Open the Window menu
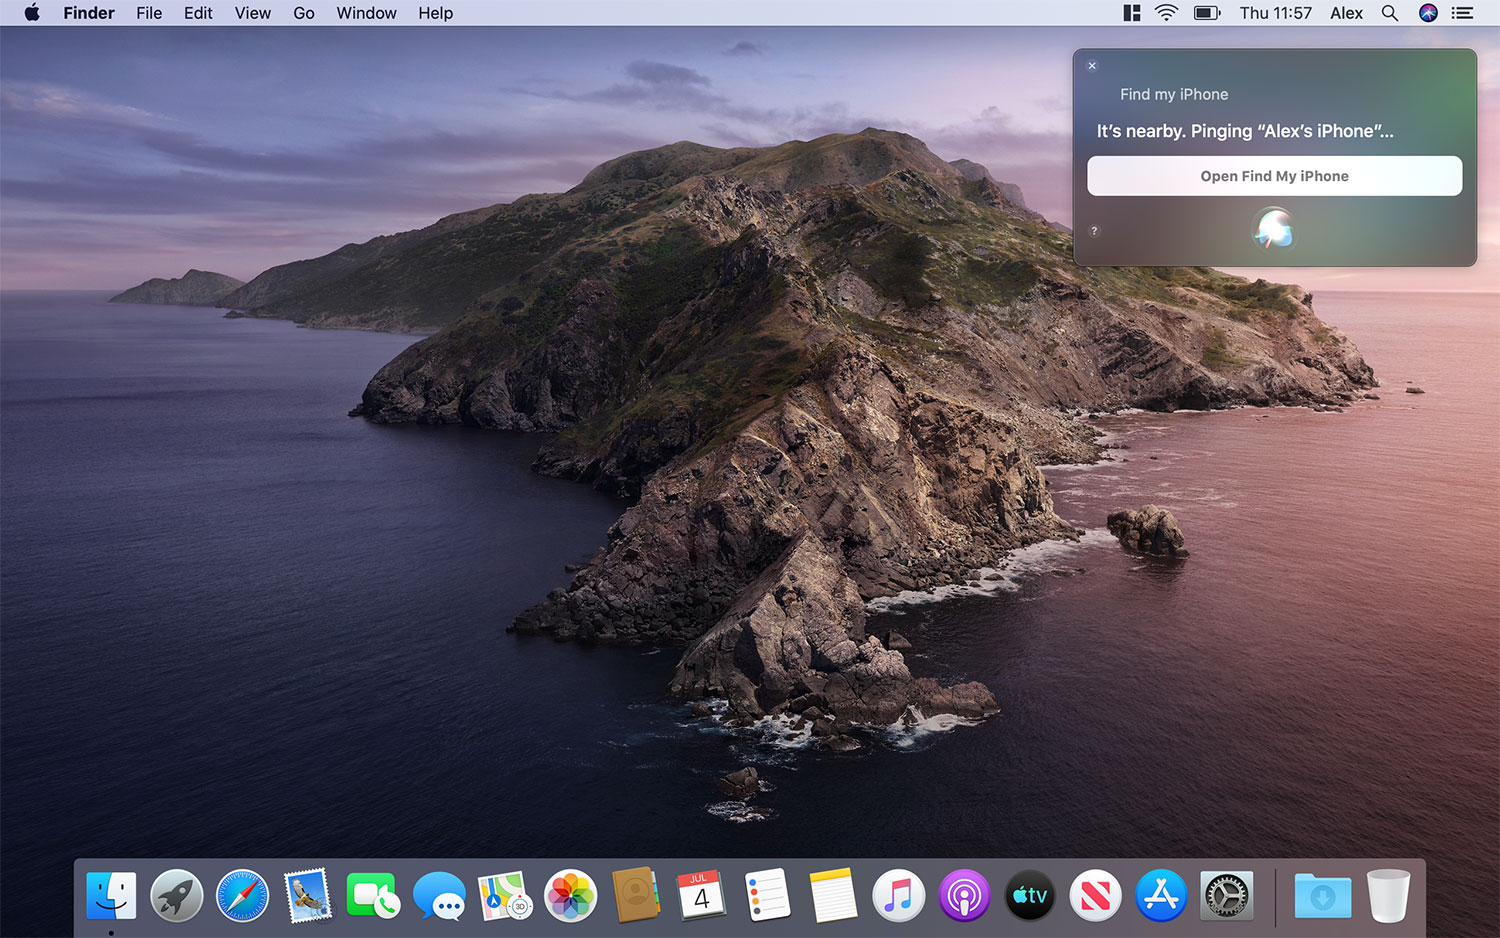This screenshot has width=1500, height=938. [366, 13]
